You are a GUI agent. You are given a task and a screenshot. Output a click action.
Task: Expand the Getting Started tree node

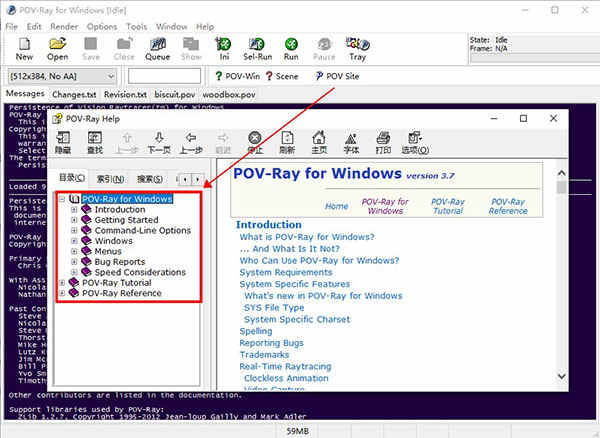tap(74, 220)
